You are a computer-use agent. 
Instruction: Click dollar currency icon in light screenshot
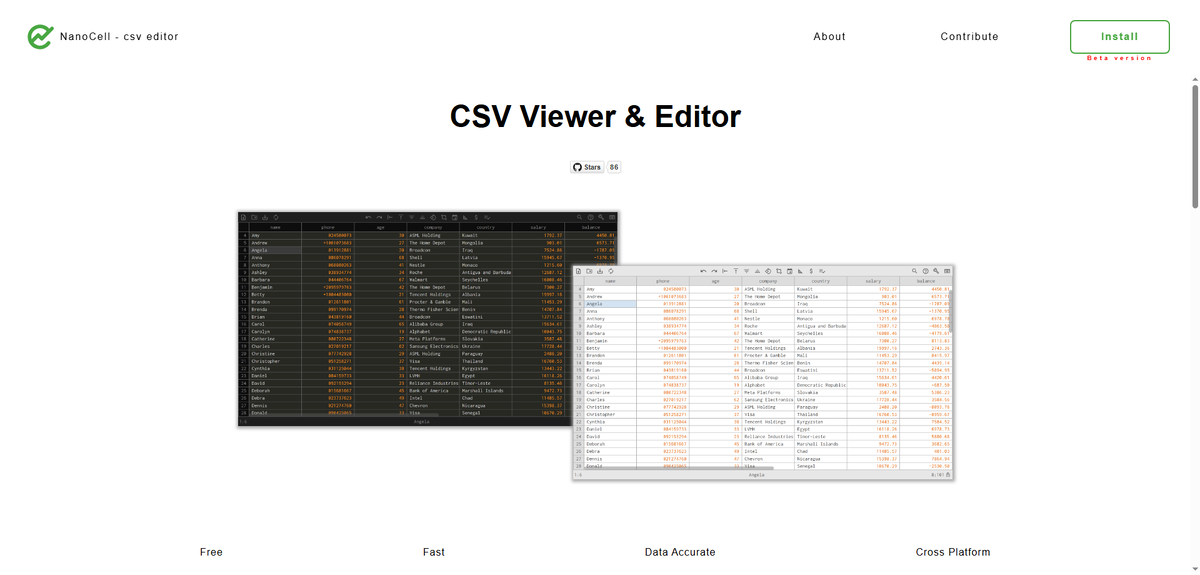pyautogui.click(x=811, y=271)
